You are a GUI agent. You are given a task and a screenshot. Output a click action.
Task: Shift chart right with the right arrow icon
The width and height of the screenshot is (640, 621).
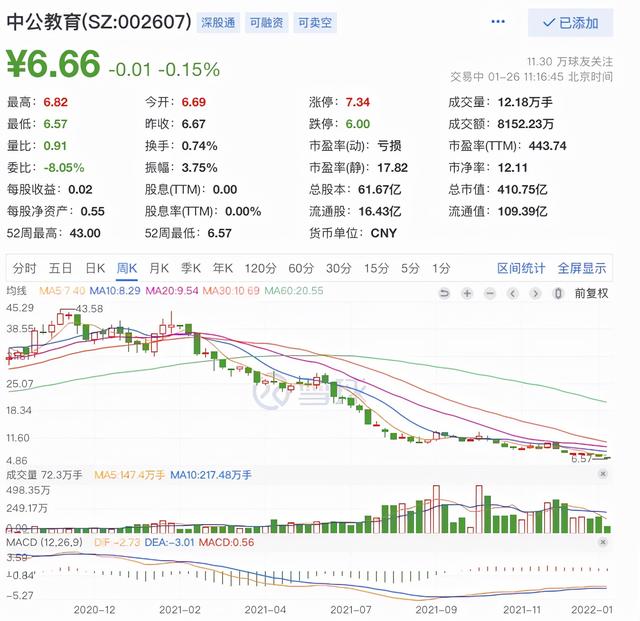pos(536,293)
